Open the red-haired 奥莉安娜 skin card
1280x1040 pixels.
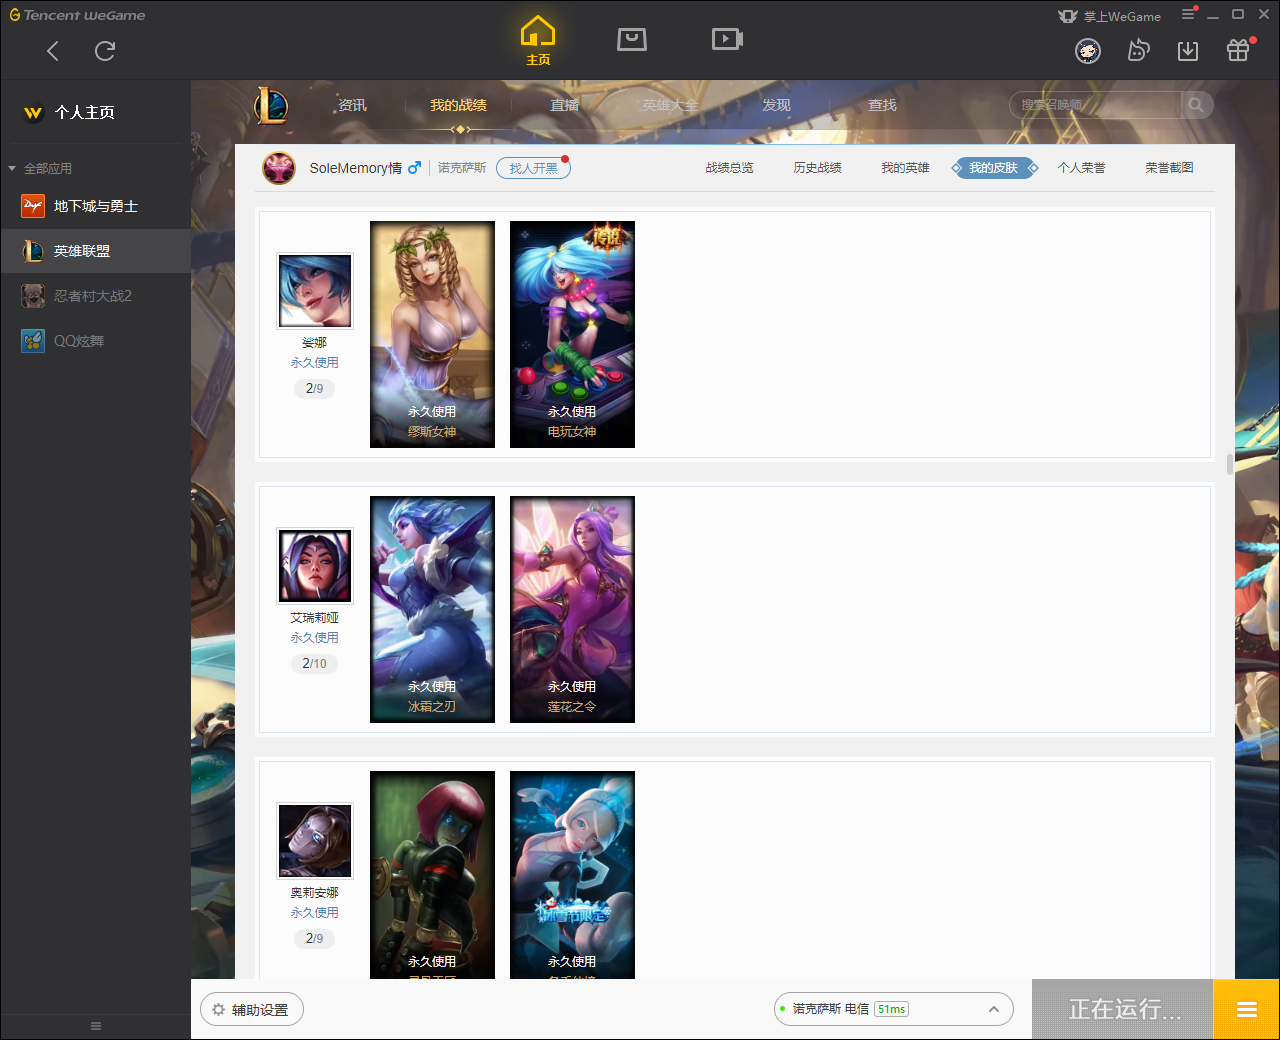click(x=432, y=875)
